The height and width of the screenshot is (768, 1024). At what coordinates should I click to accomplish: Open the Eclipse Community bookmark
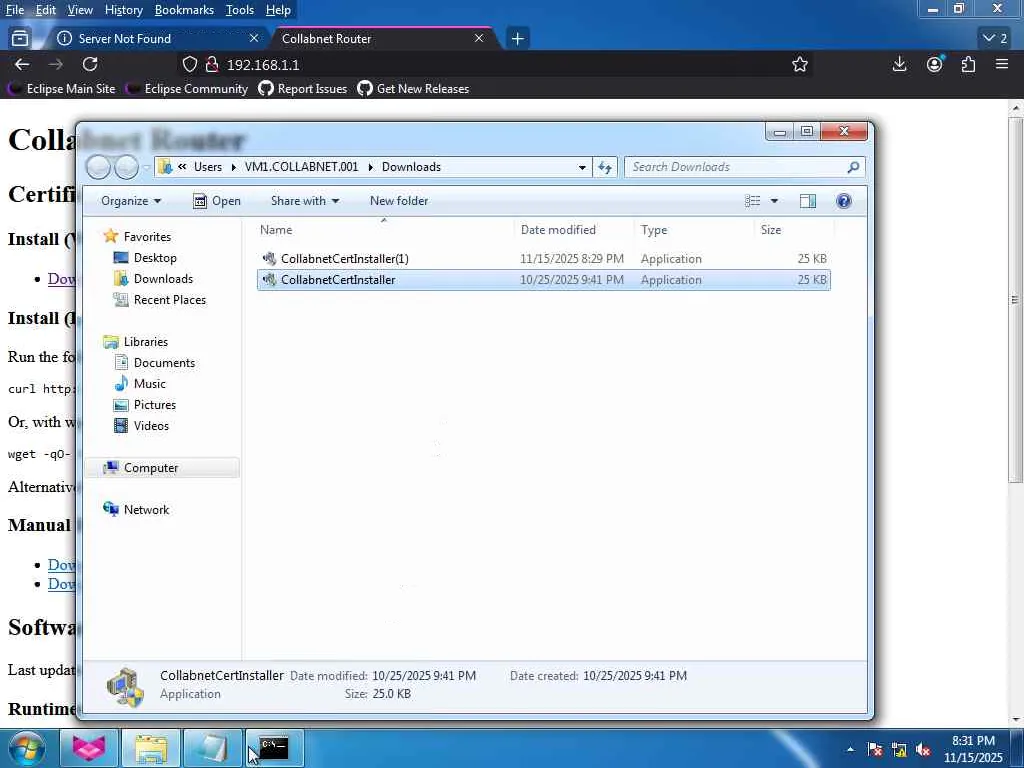188,89
